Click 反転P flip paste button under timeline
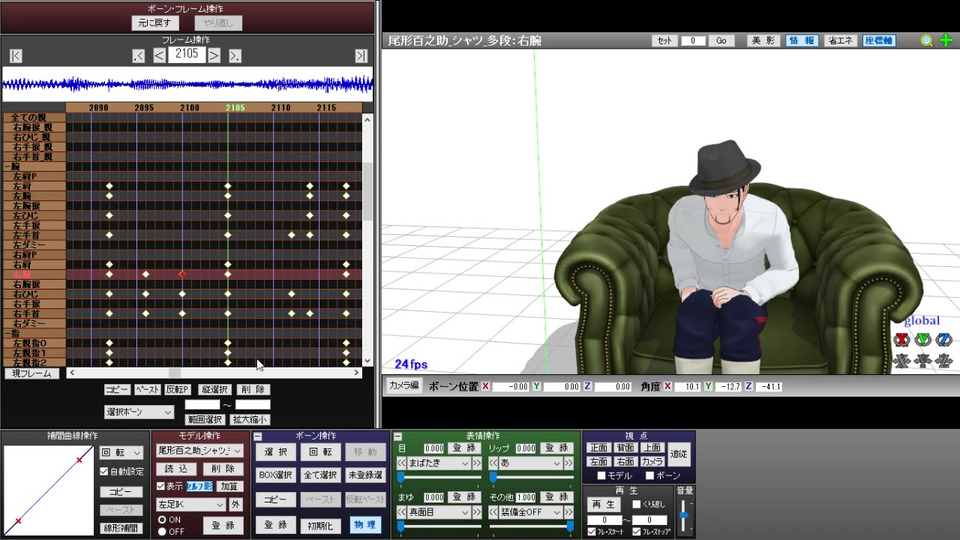The height and width of the screenshot is (540, 960). pyautogui.click(x=178, y=389)
